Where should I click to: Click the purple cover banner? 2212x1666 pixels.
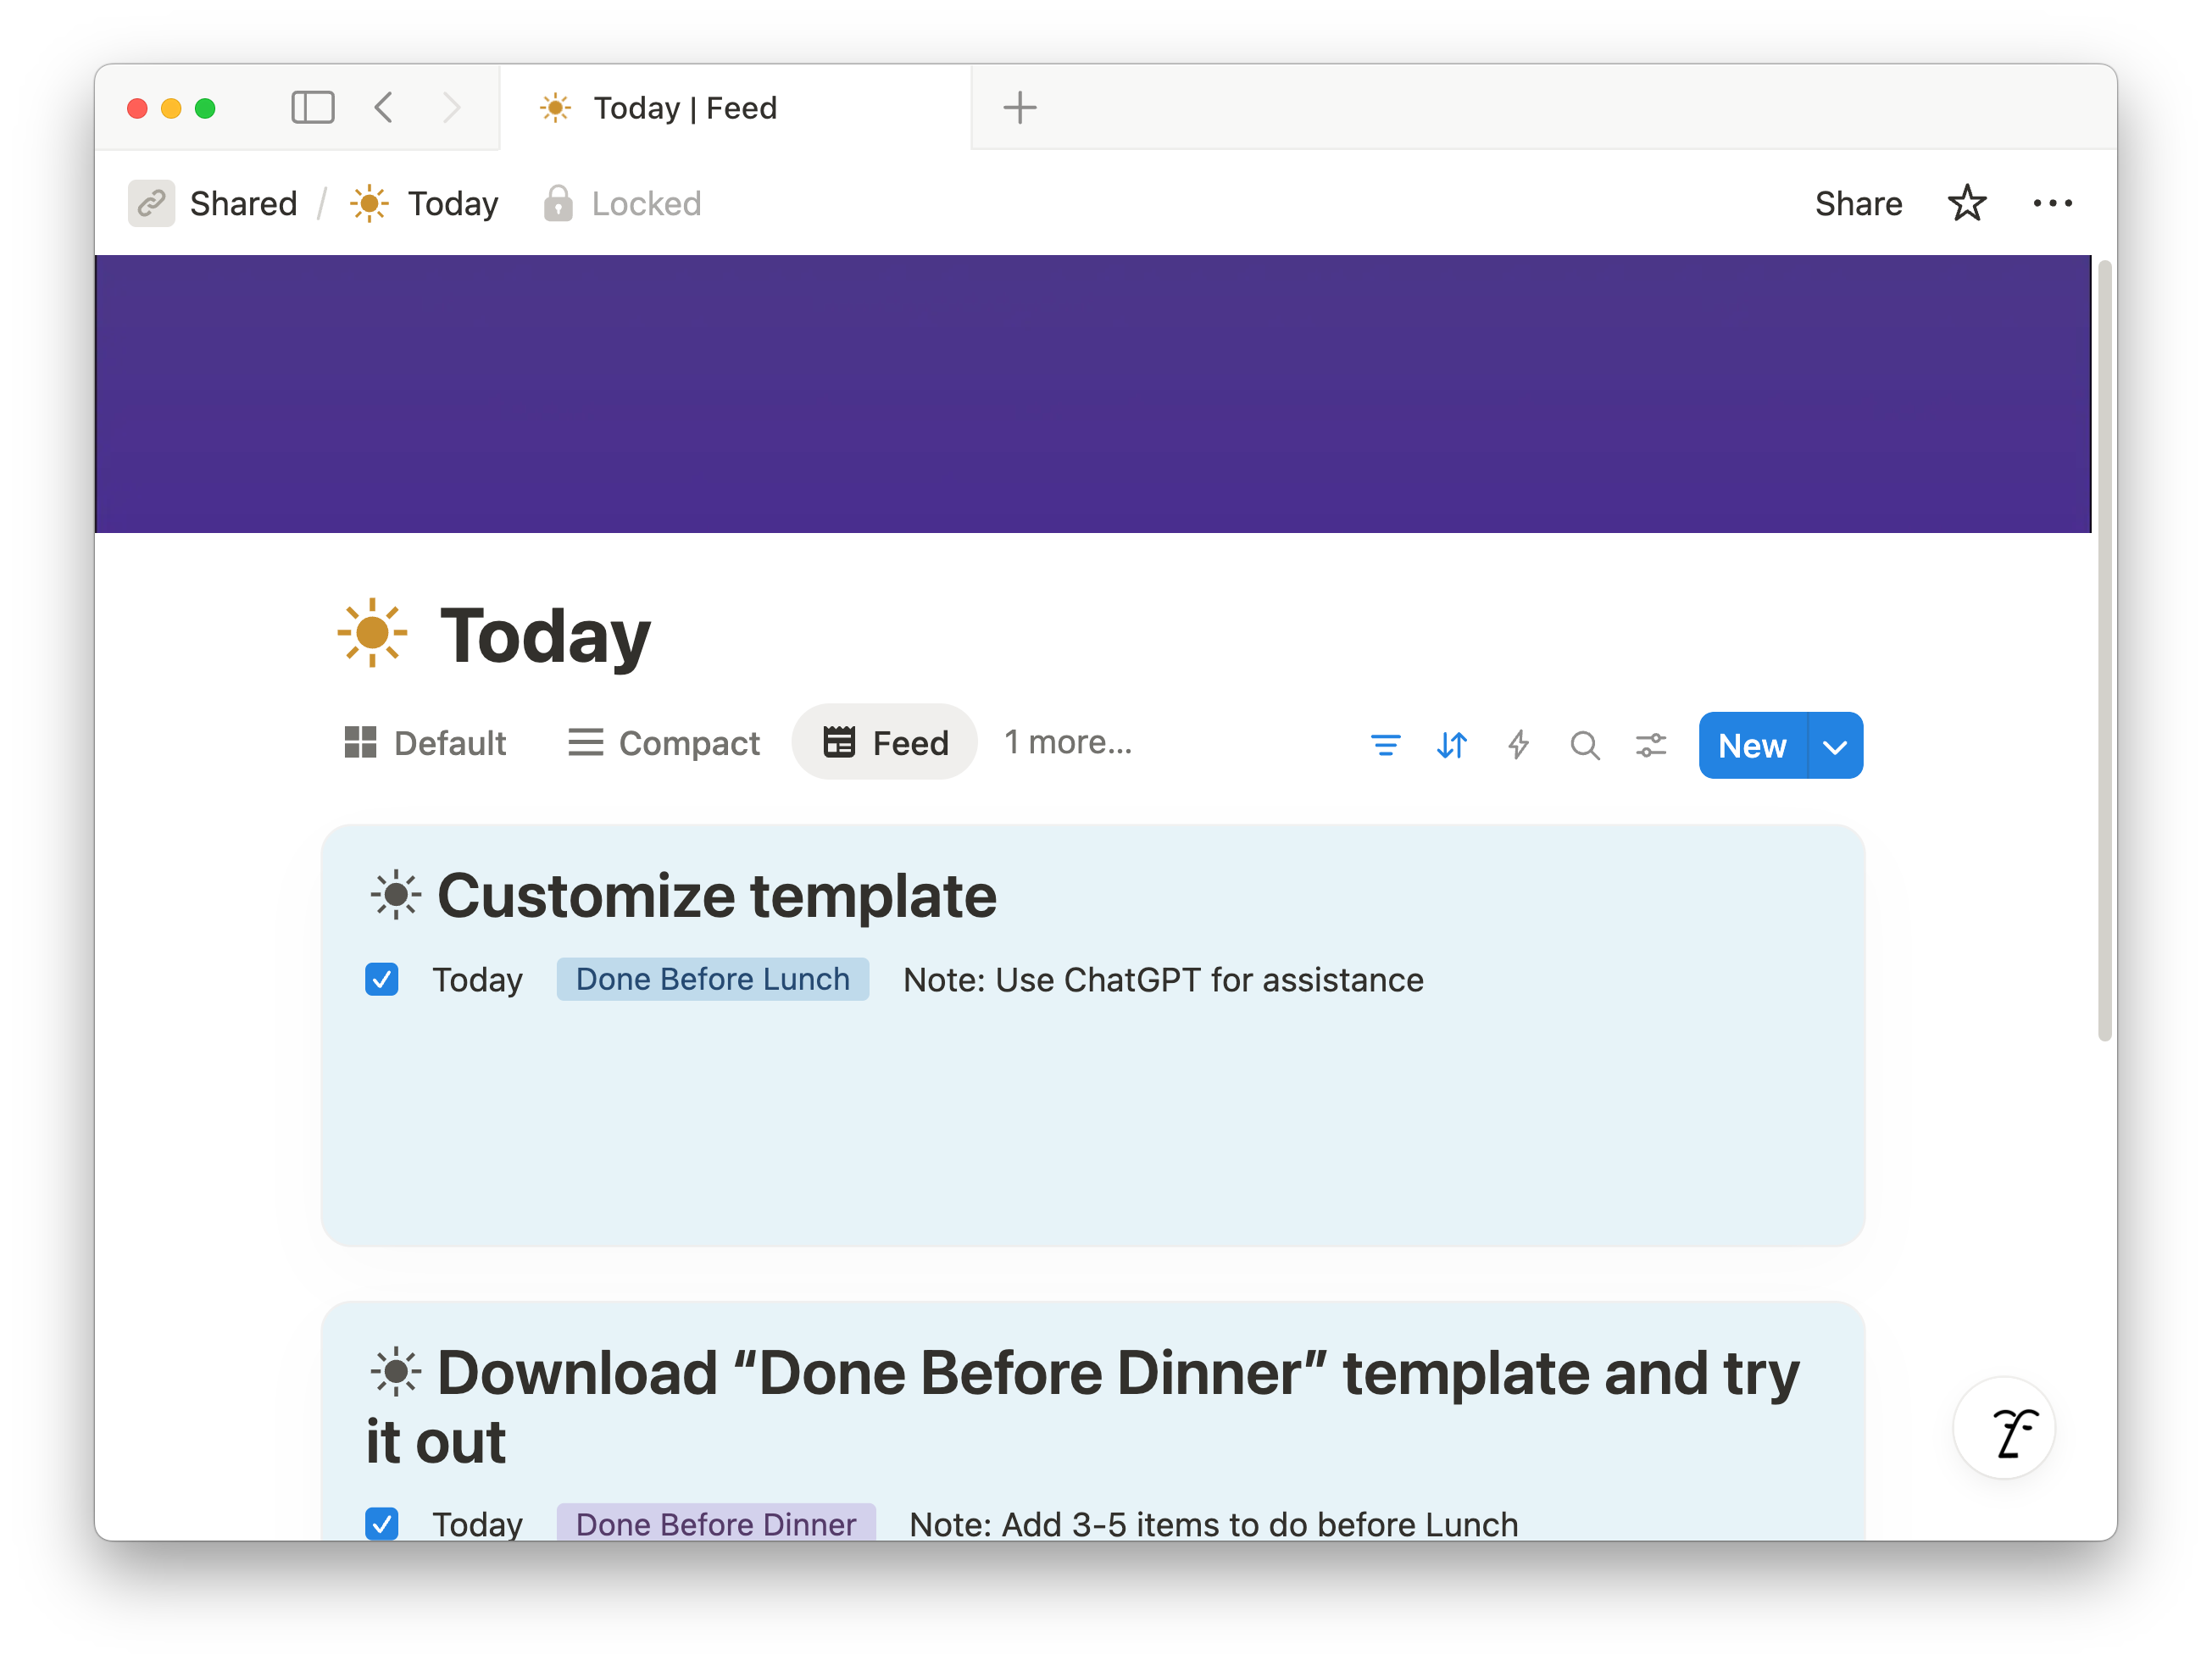point(1092,393)
